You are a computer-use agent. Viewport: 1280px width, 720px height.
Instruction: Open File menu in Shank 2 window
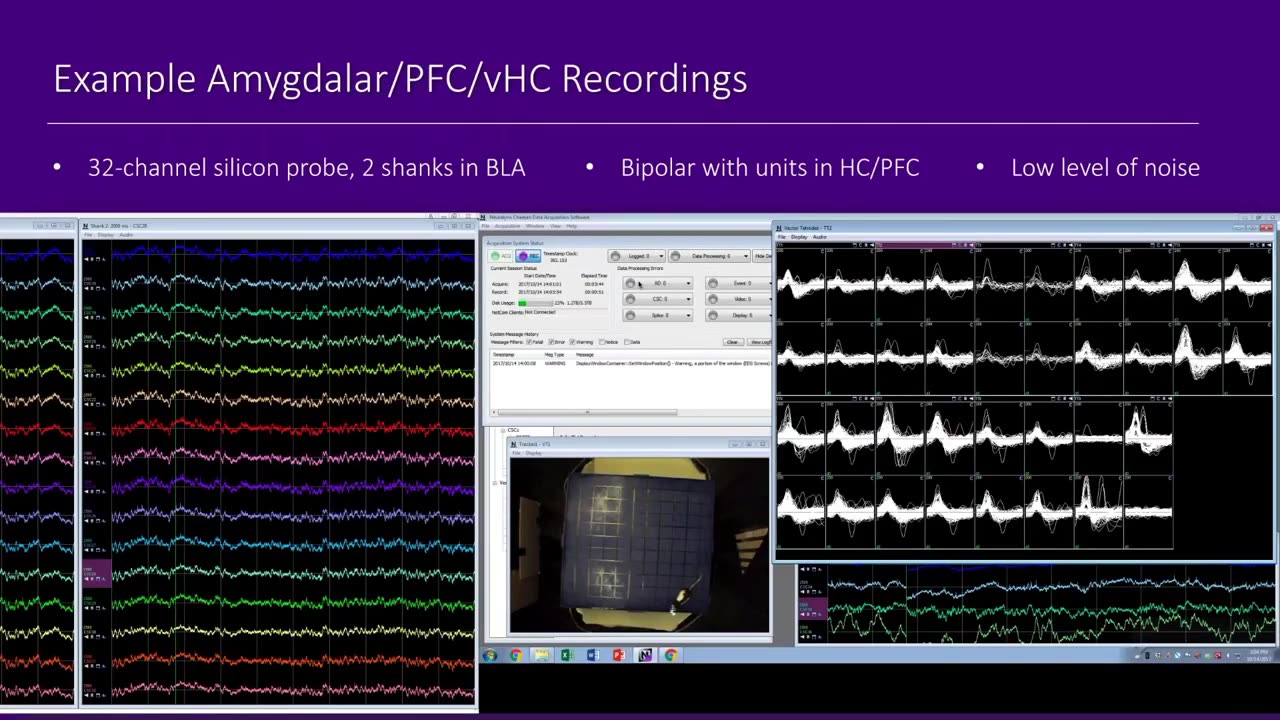point(88,235)
